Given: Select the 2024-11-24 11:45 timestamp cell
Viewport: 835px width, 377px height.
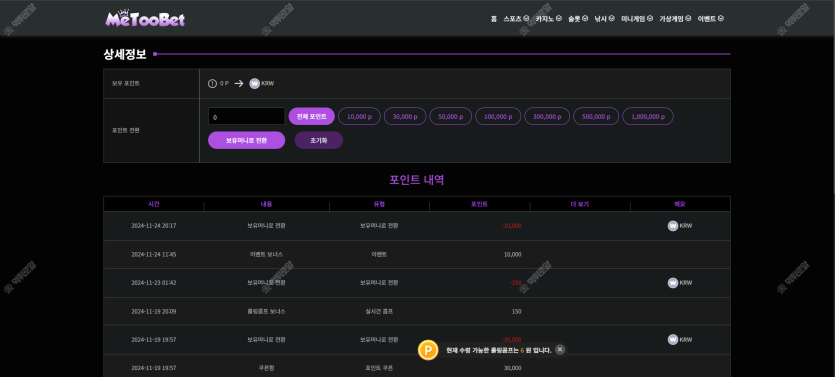Looking at the screenshot, I should coord(154,255).
